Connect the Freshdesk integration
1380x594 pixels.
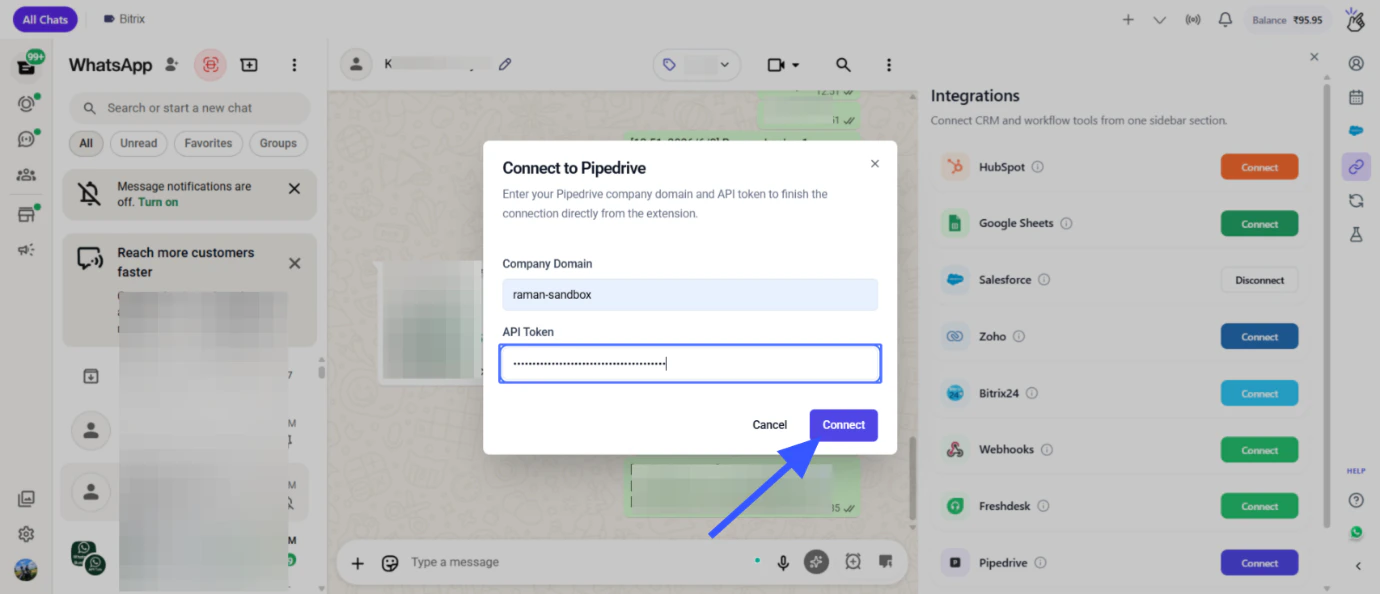(x=1259, y=506)
